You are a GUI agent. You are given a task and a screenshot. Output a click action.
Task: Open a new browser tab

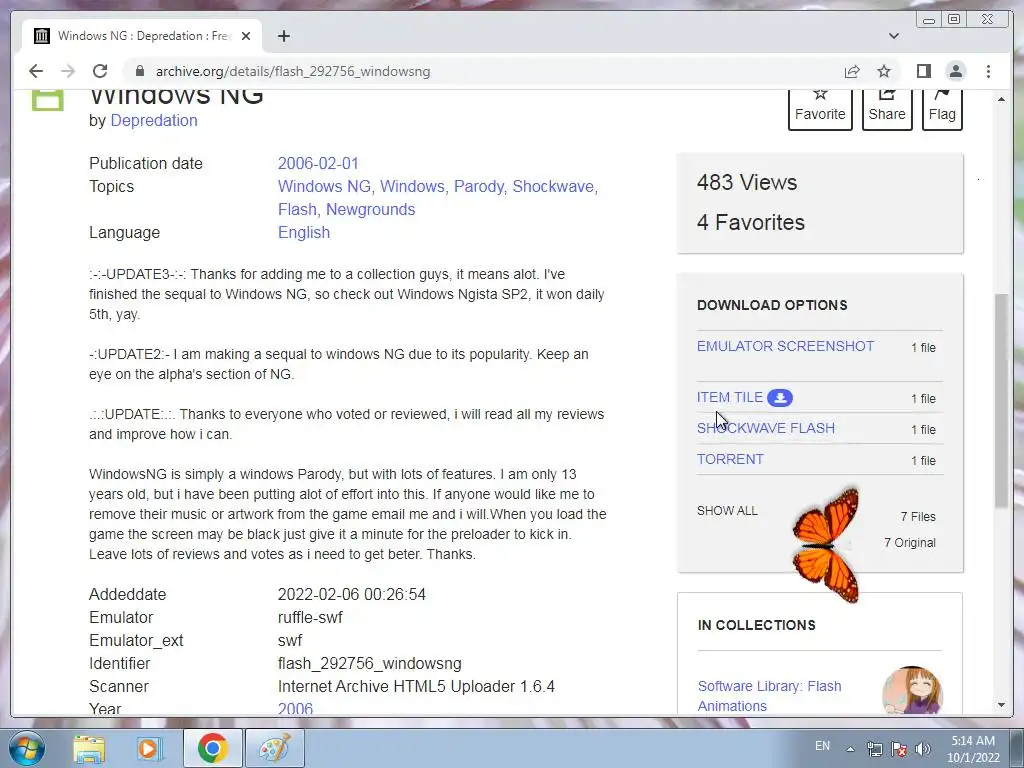pyautogui.click(x=283, y=36)
